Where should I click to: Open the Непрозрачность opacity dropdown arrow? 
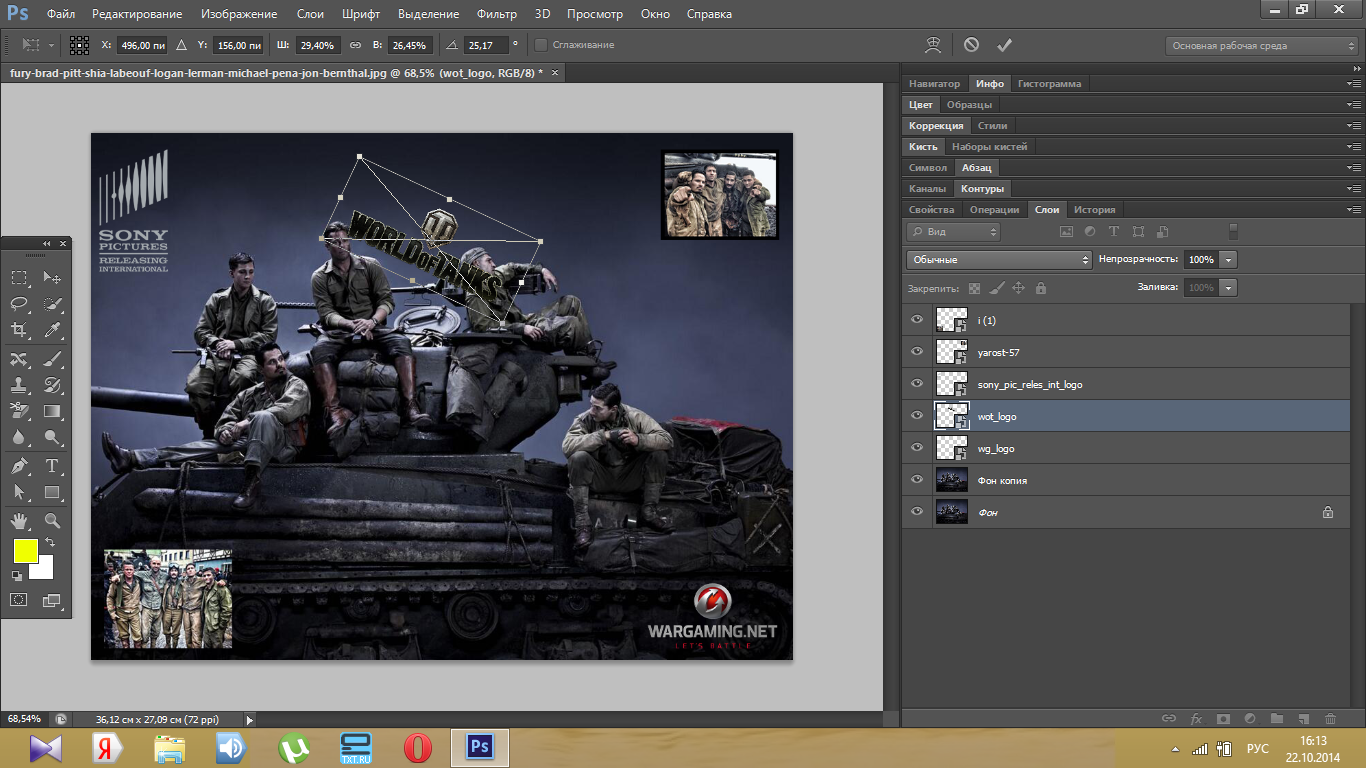pos(1228,259)
